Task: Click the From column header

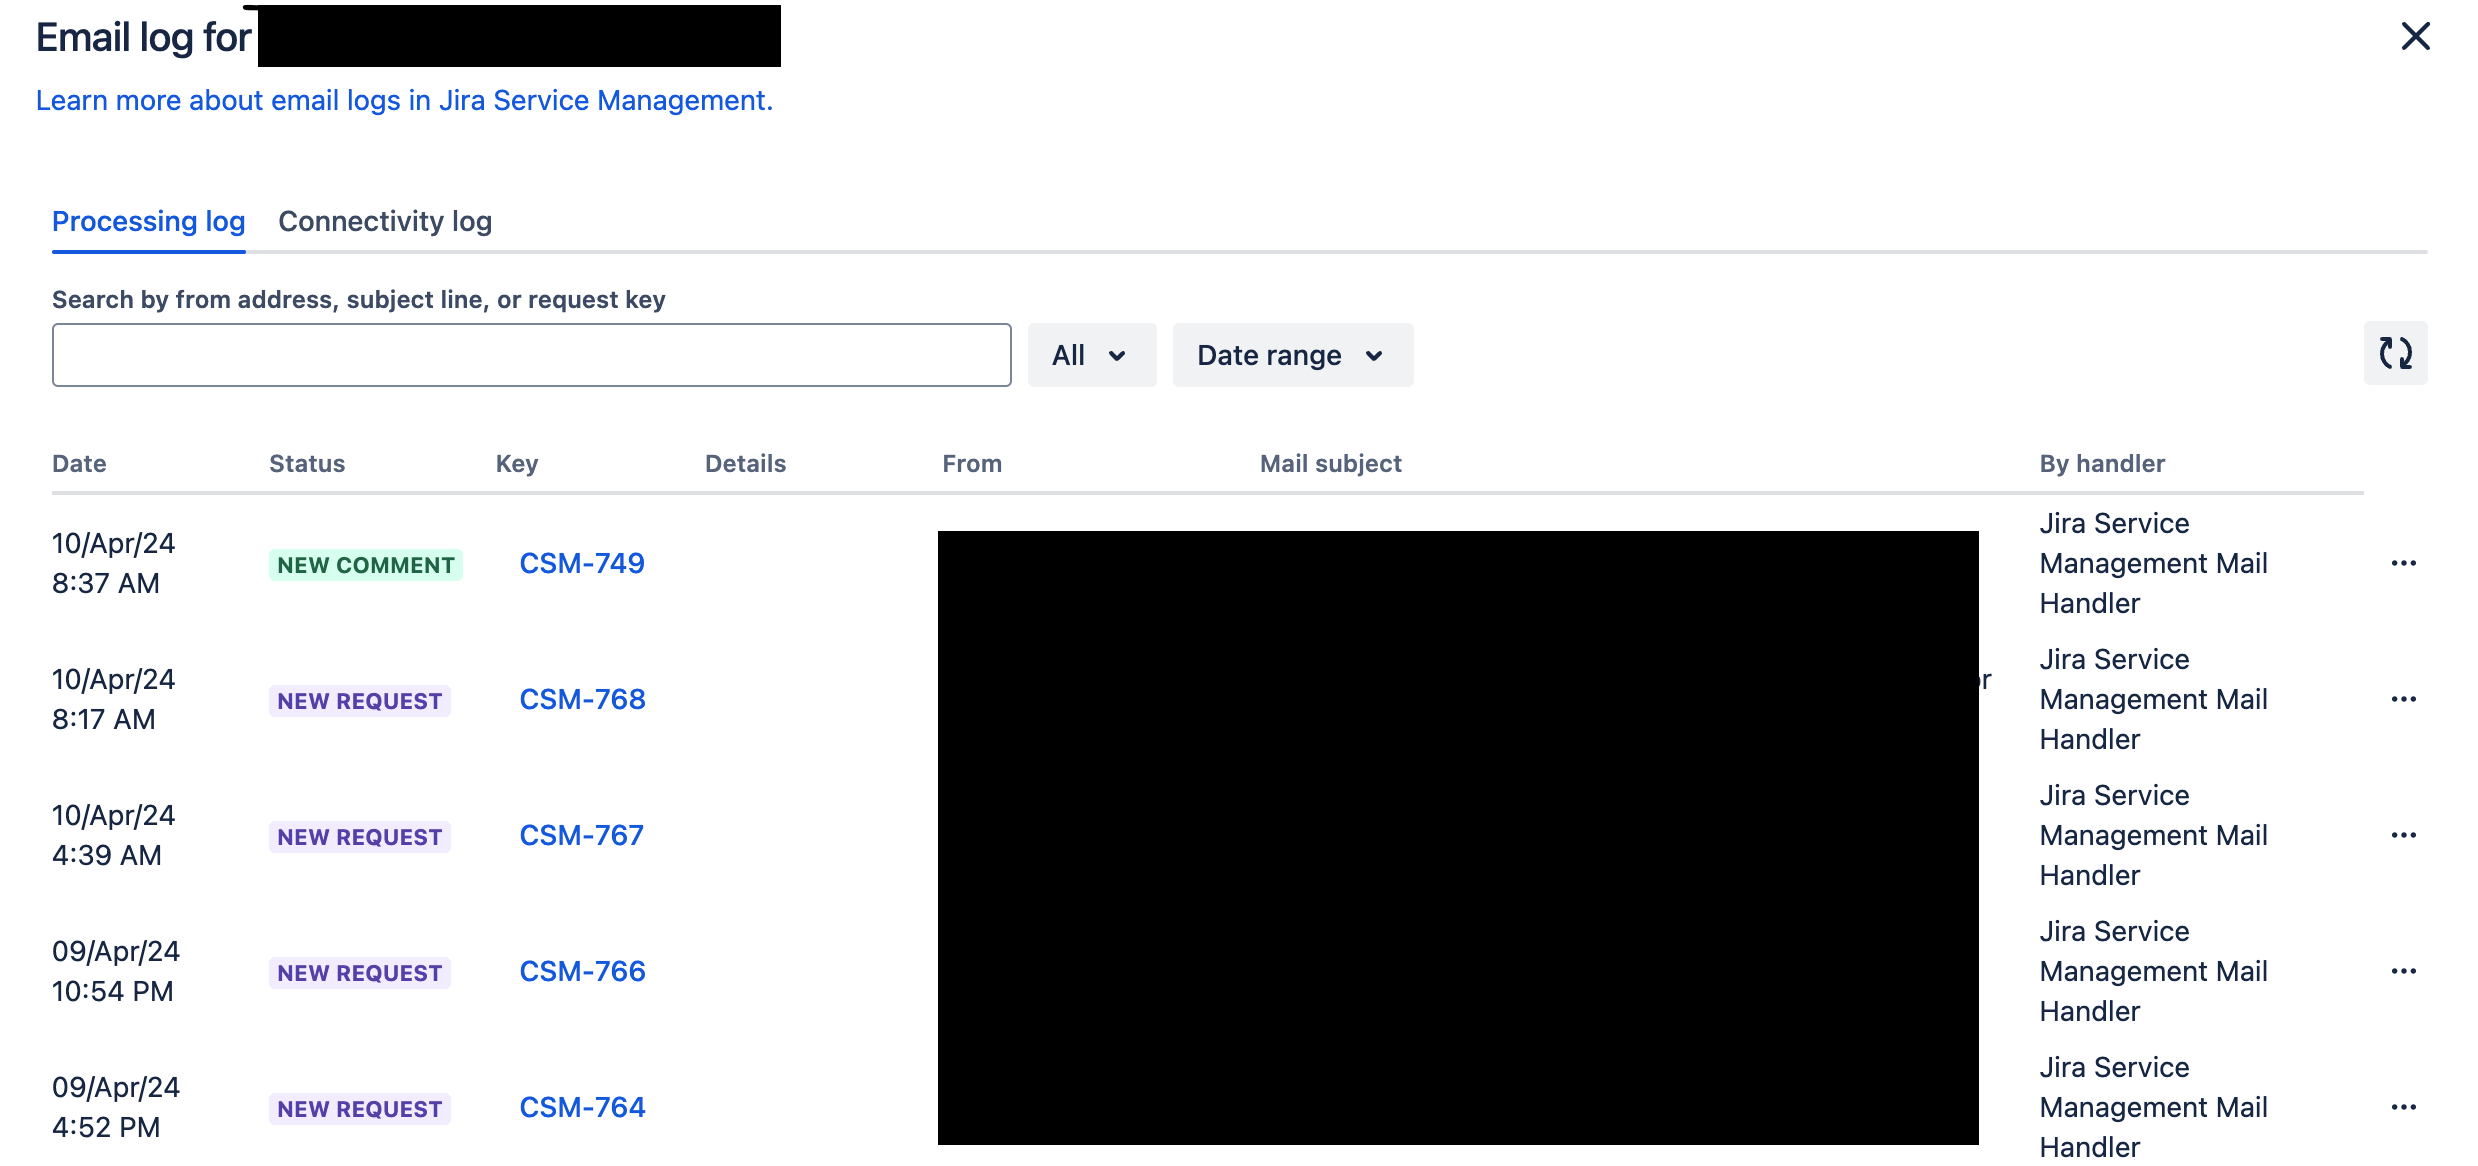Action: point(972,463)
